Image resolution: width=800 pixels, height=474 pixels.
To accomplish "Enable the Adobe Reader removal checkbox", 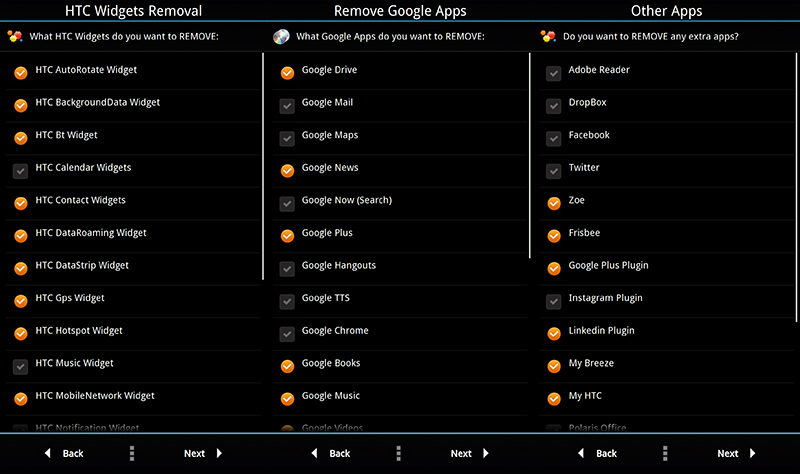I will [x=553, y=72].
